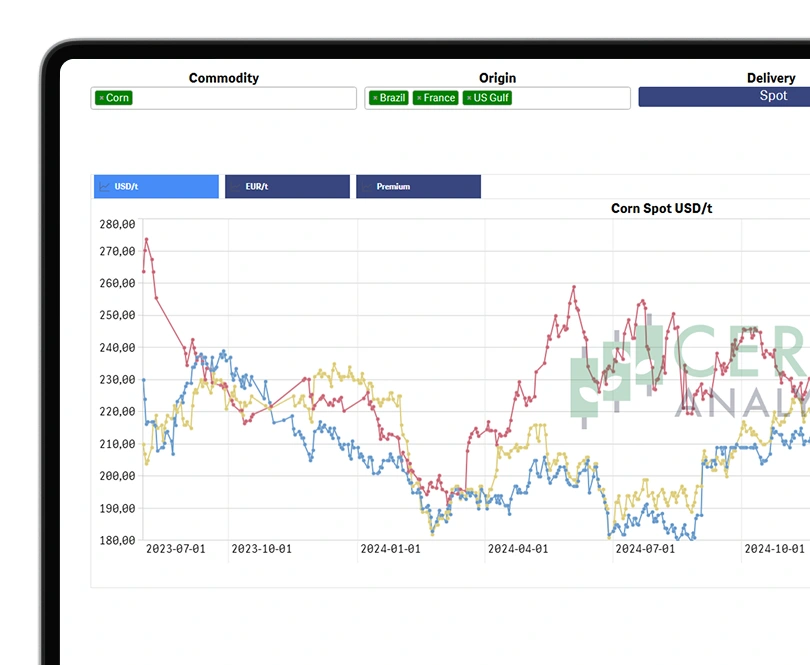
Task: Select the Spot delivery button
Action: pos(724,97)
